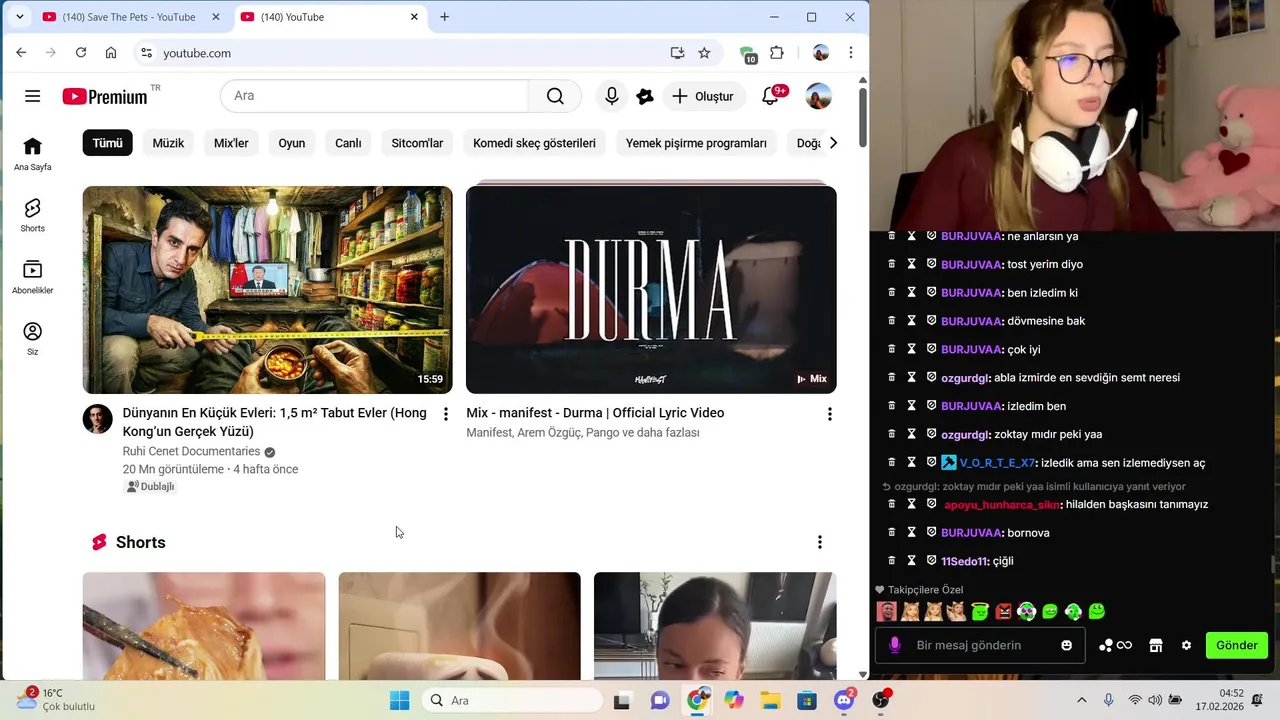The width and height of the screenshot is (1280, 720).
Task: Open the tab search dropdown arrow
Action: [19, 17]
